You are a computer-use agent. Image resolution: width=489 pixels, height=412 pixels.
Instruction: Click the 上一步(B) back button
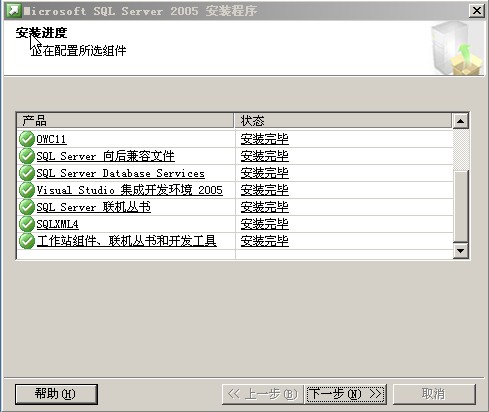pyautogui.click(x=263, y=394)
